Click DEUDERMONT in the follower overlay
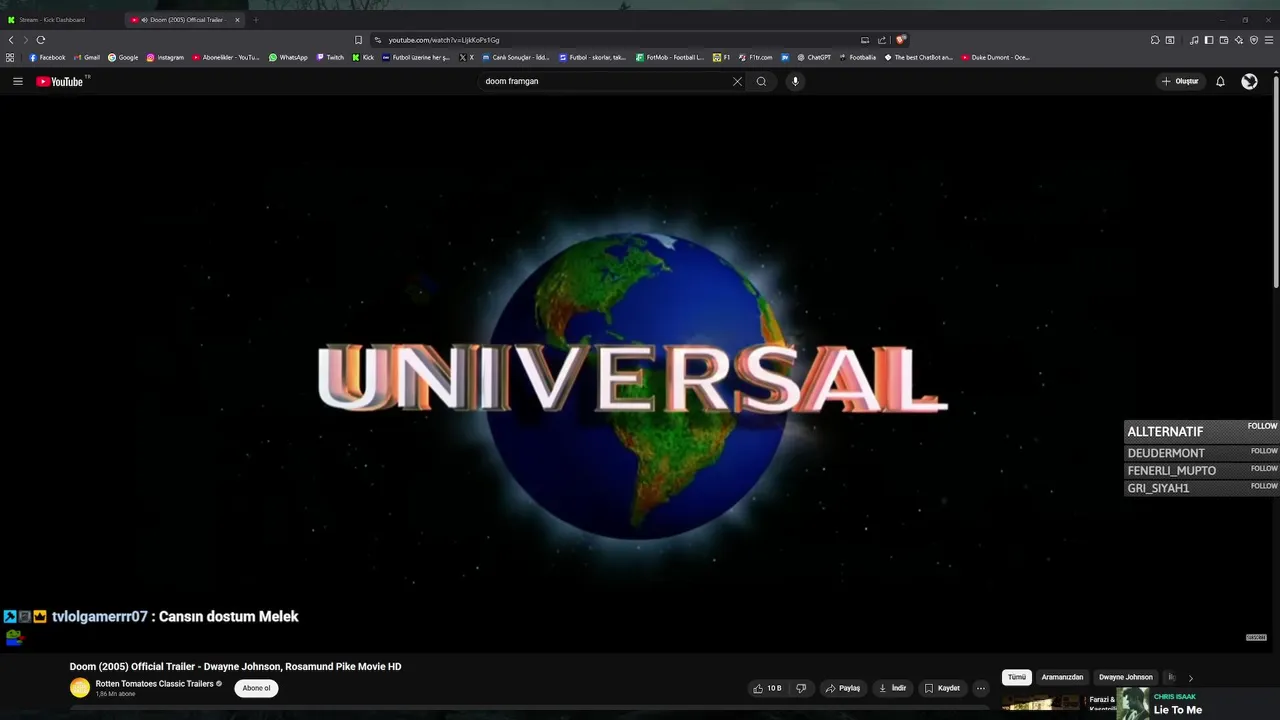 point(1166,453)
